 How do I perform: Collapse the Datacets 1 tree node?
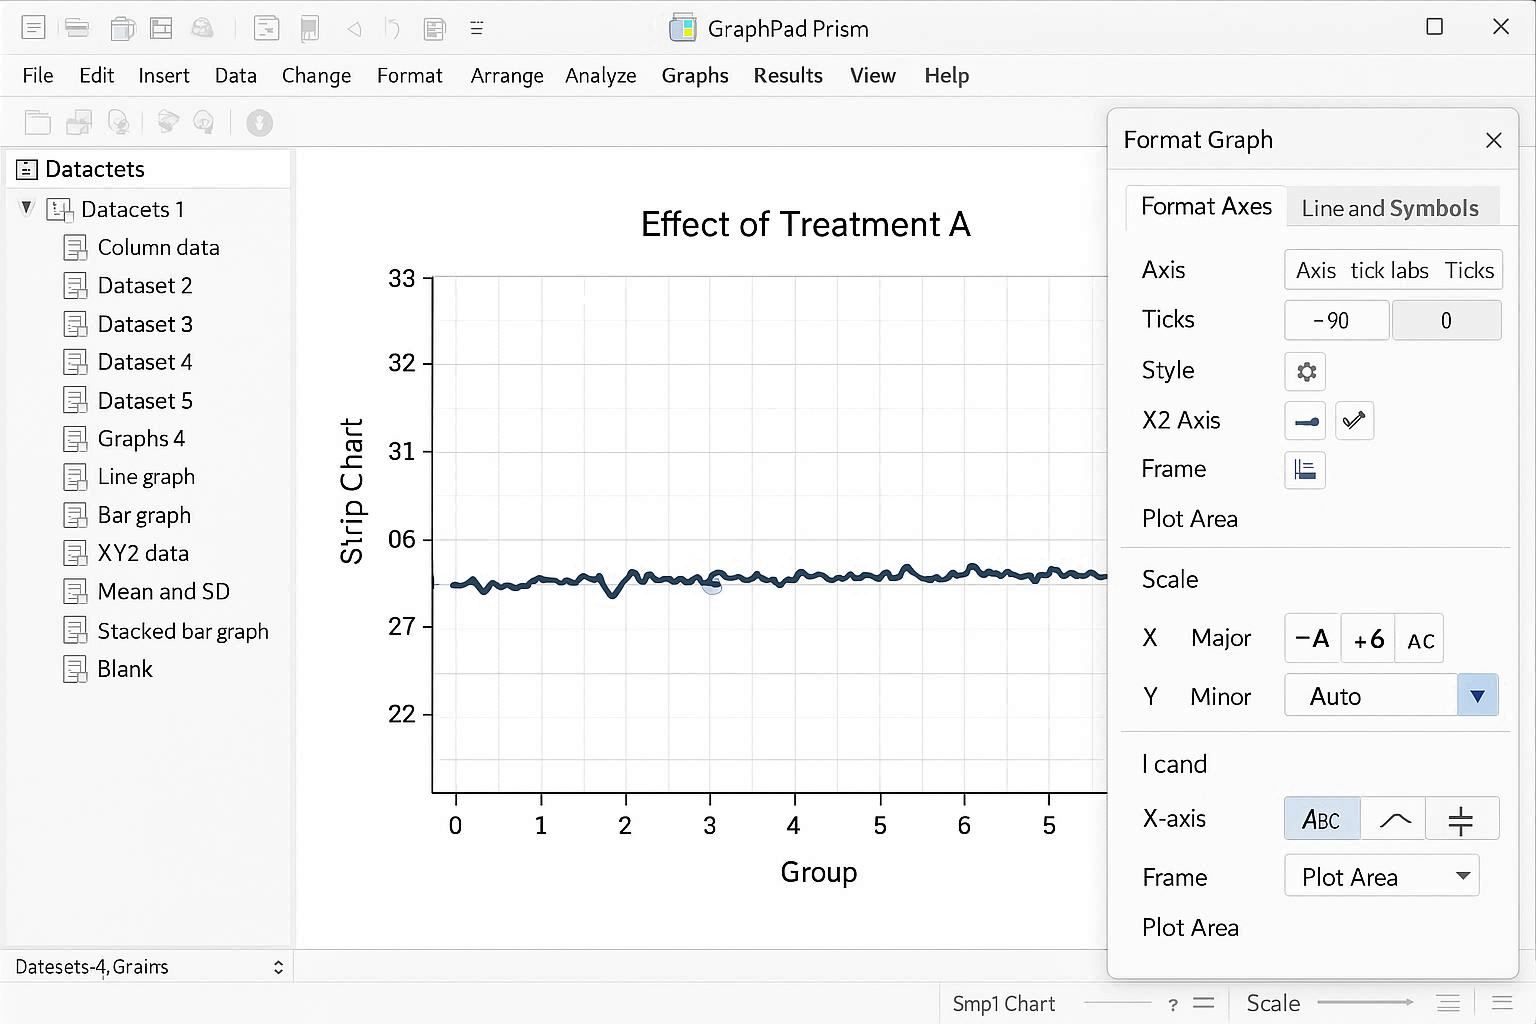[x=25, y=209]
